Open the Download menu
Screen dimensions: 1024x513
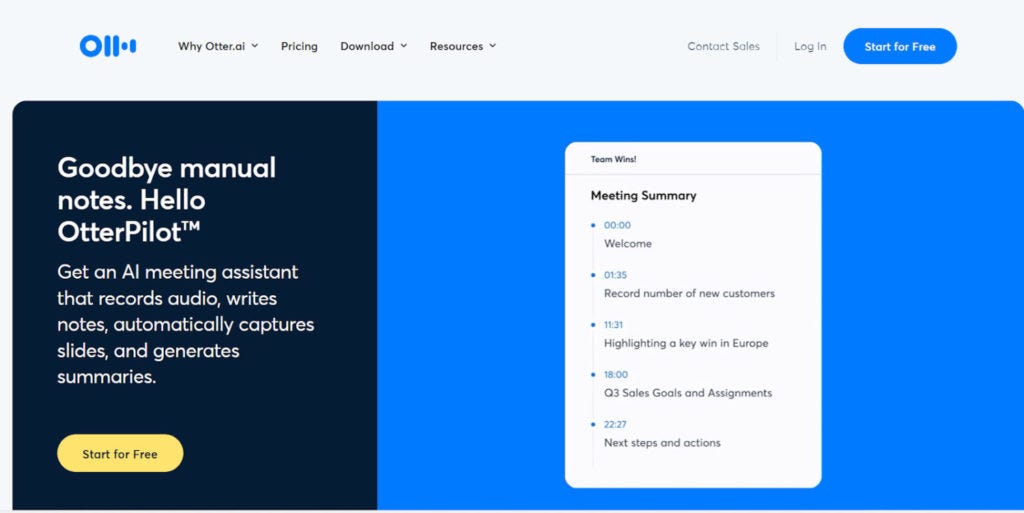(374, 46)
